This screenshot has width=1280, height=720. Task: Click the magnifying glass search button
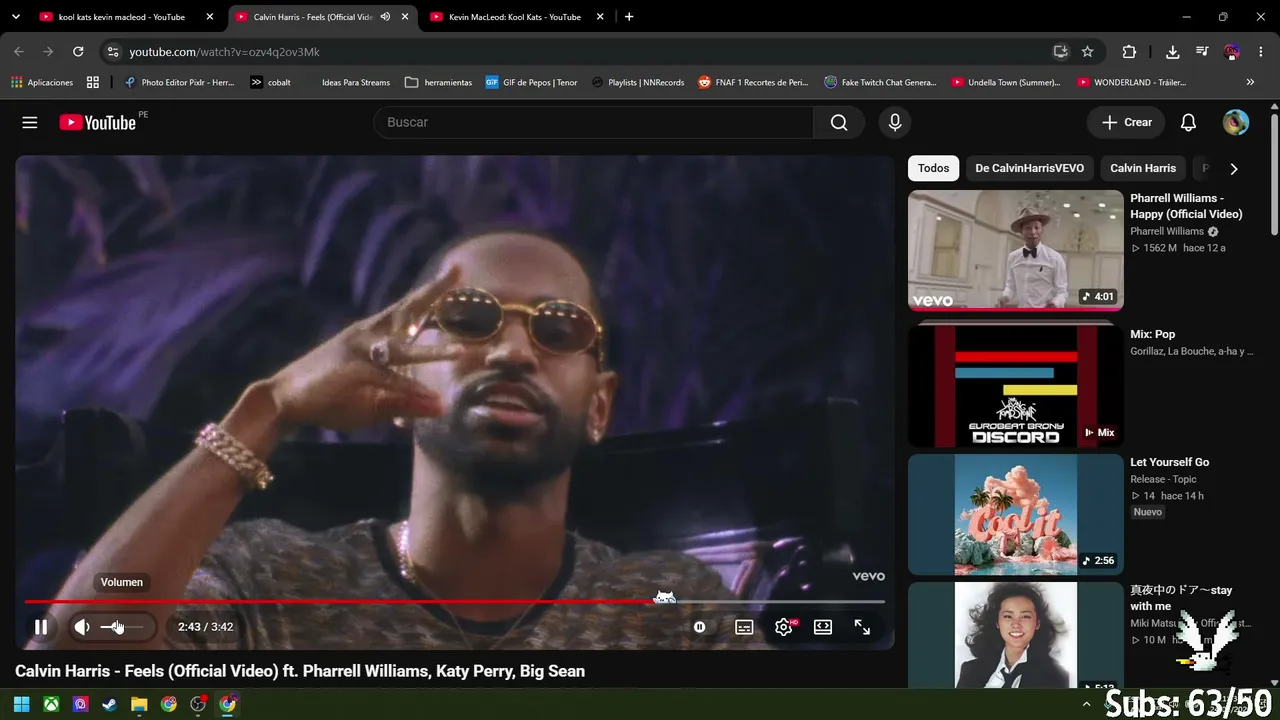(839, 122)
